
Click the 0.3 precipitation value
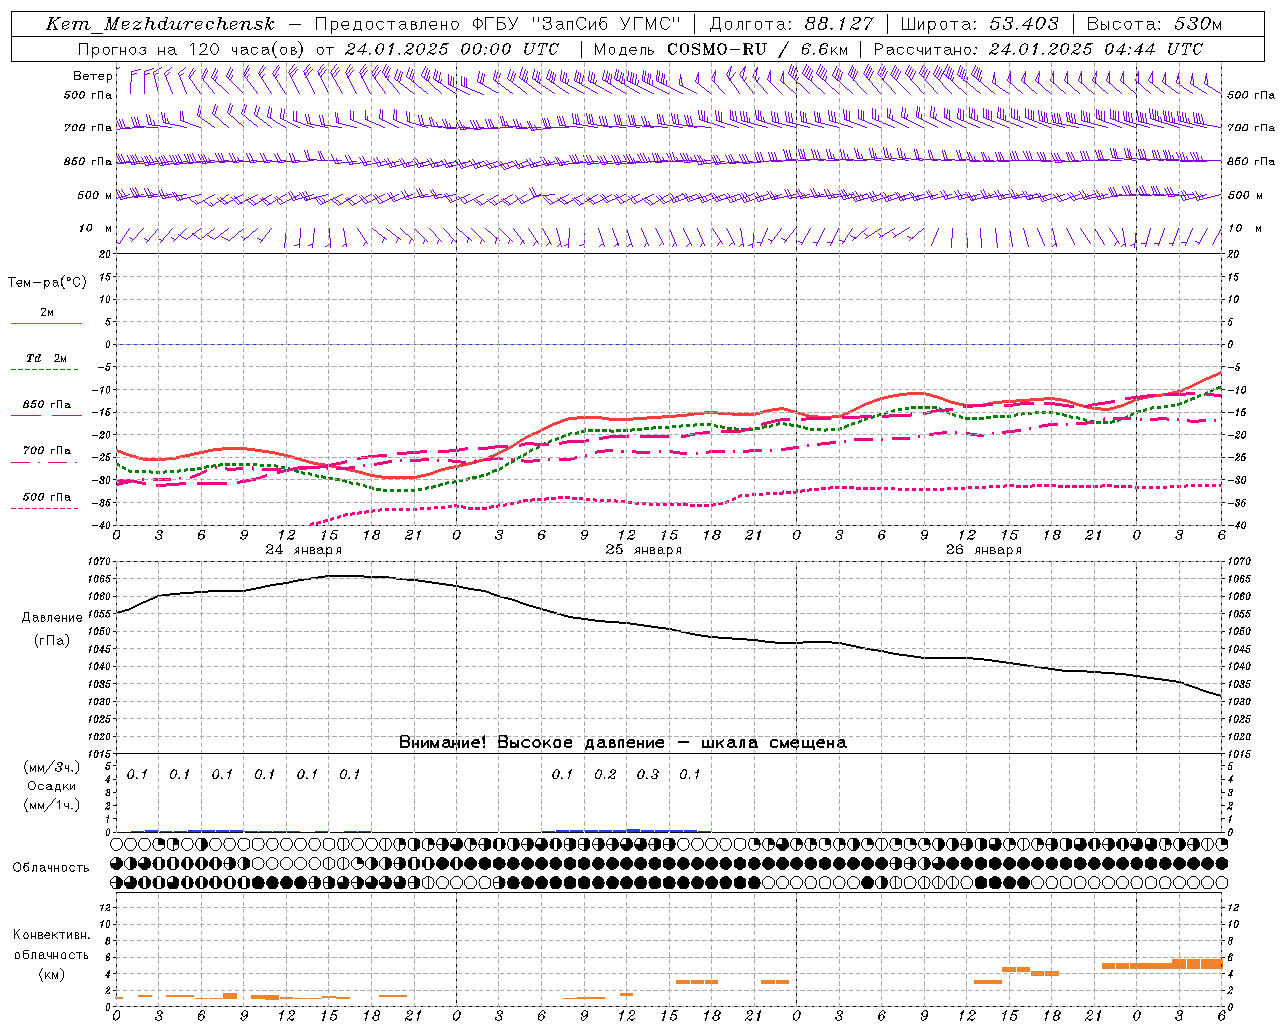648,774
